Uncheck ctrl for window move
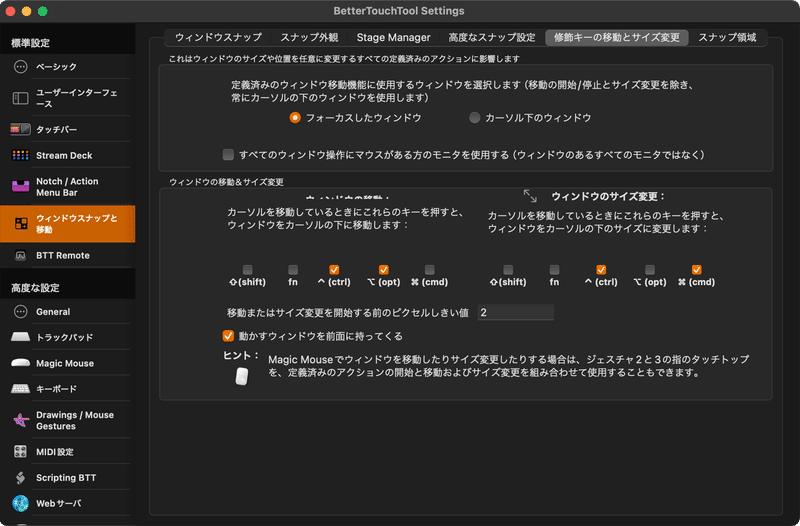The image size is (800, 526). pyautogui.click(x=334, y=269)
